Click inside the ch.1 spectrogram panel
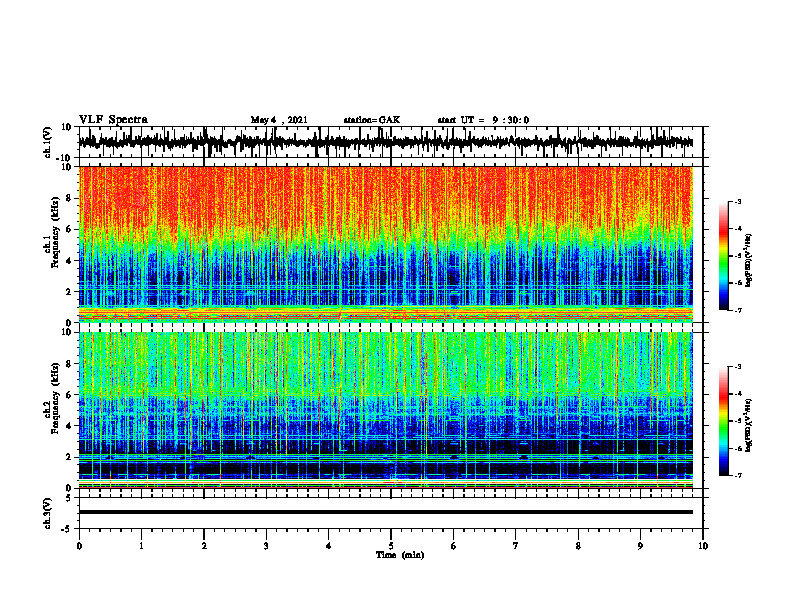792x612 pixels. pyautogui.click(x=385, y=244)
